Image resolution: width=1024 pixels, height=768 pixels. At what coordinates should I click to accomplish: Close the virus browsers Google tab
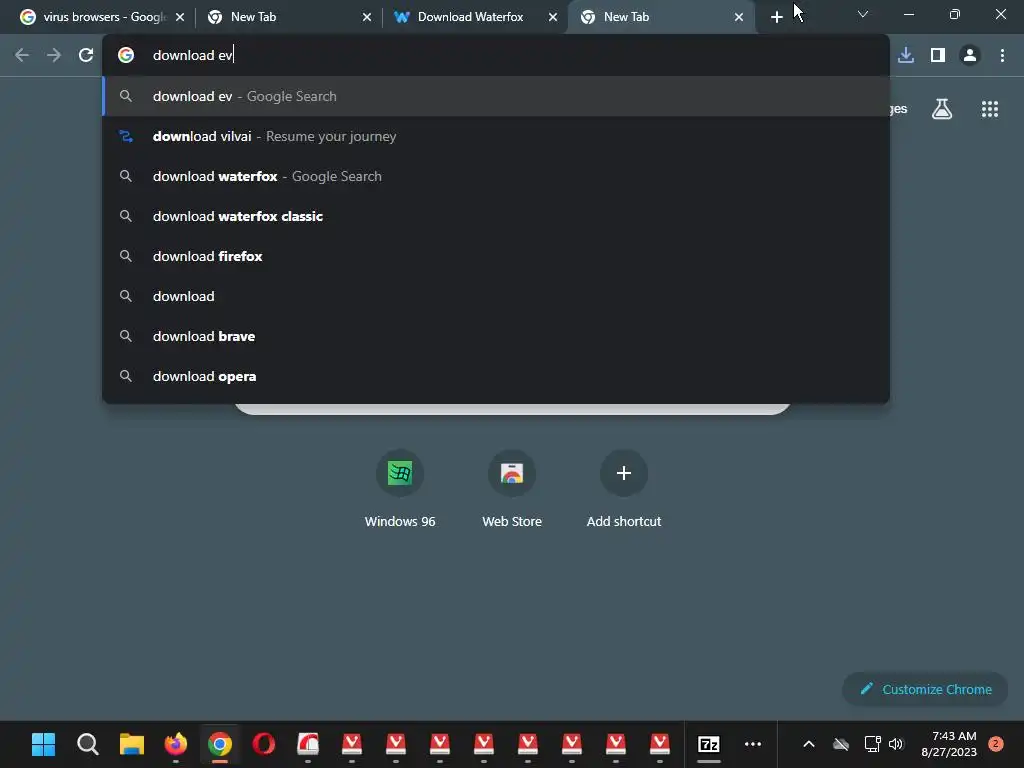pos(180,17)
